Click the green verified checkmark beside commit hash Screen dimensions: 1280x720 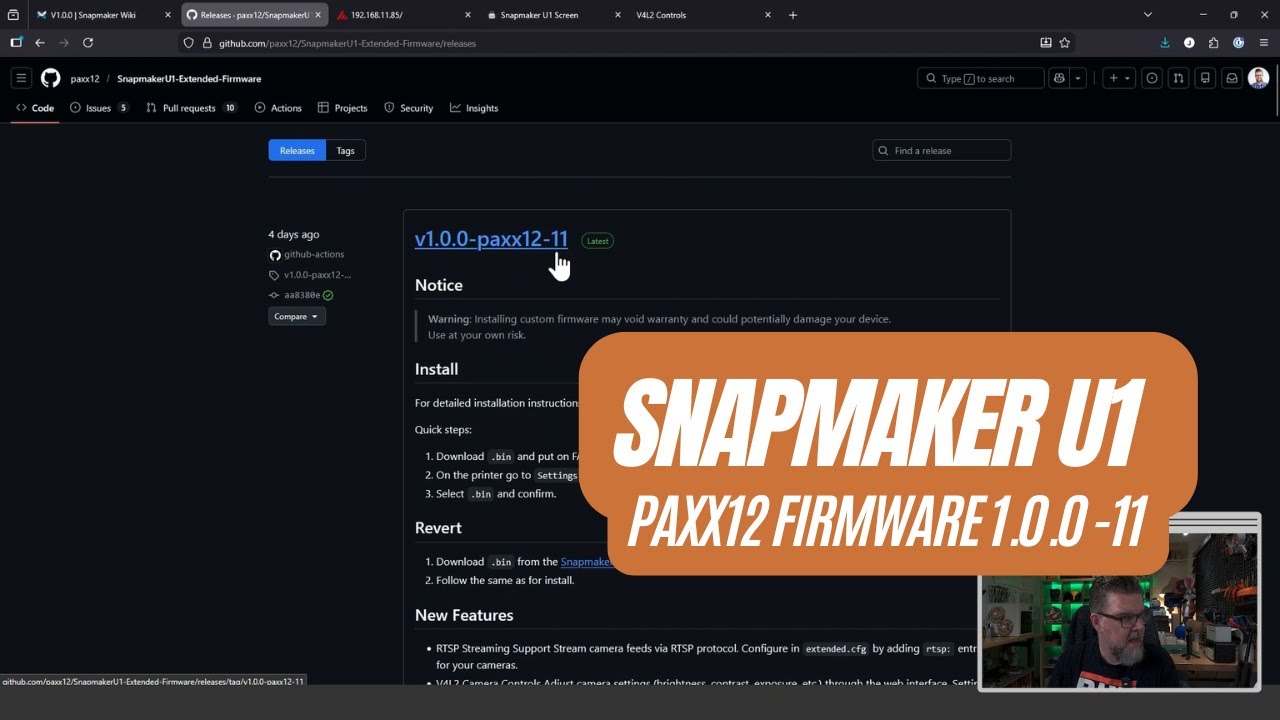(328, 296)
